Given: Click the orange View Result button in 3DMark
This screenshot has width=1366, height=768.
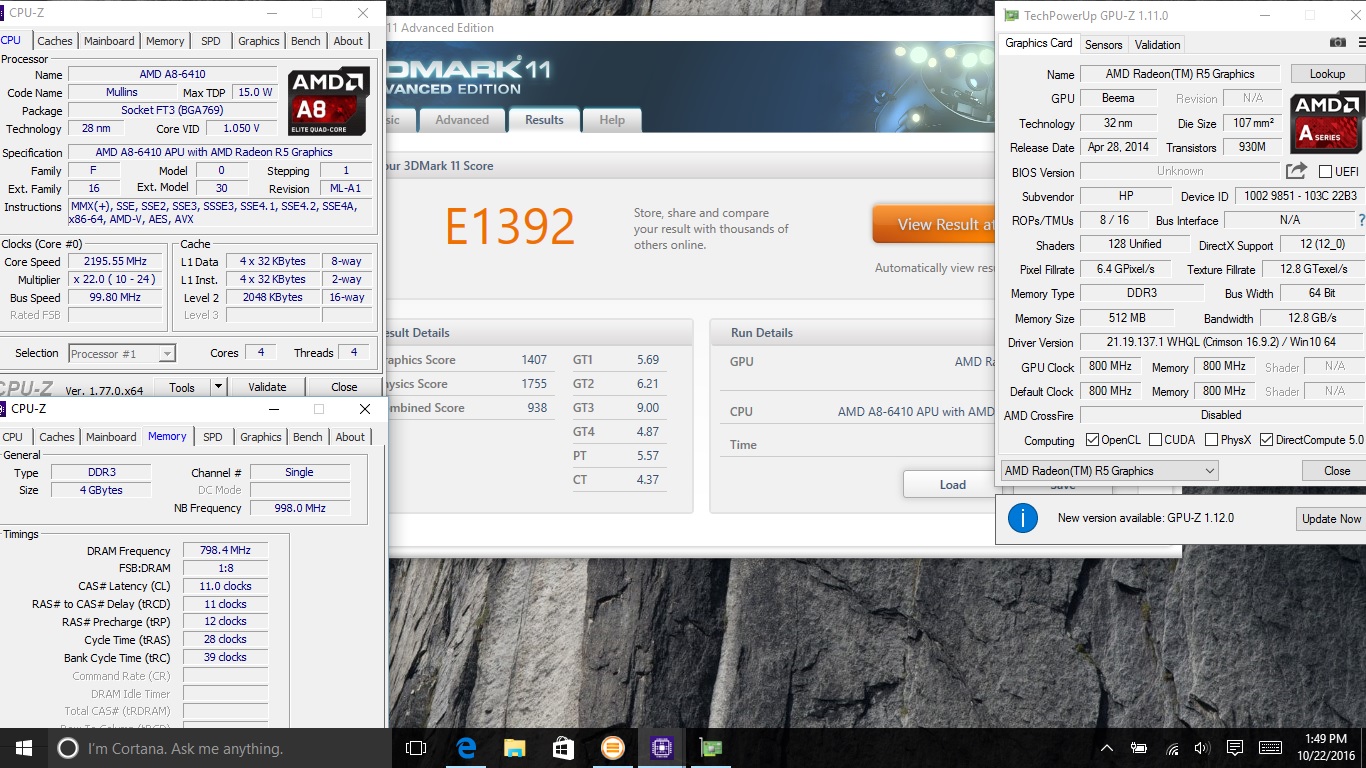Looking at the screenshot, I should point(935,224).
